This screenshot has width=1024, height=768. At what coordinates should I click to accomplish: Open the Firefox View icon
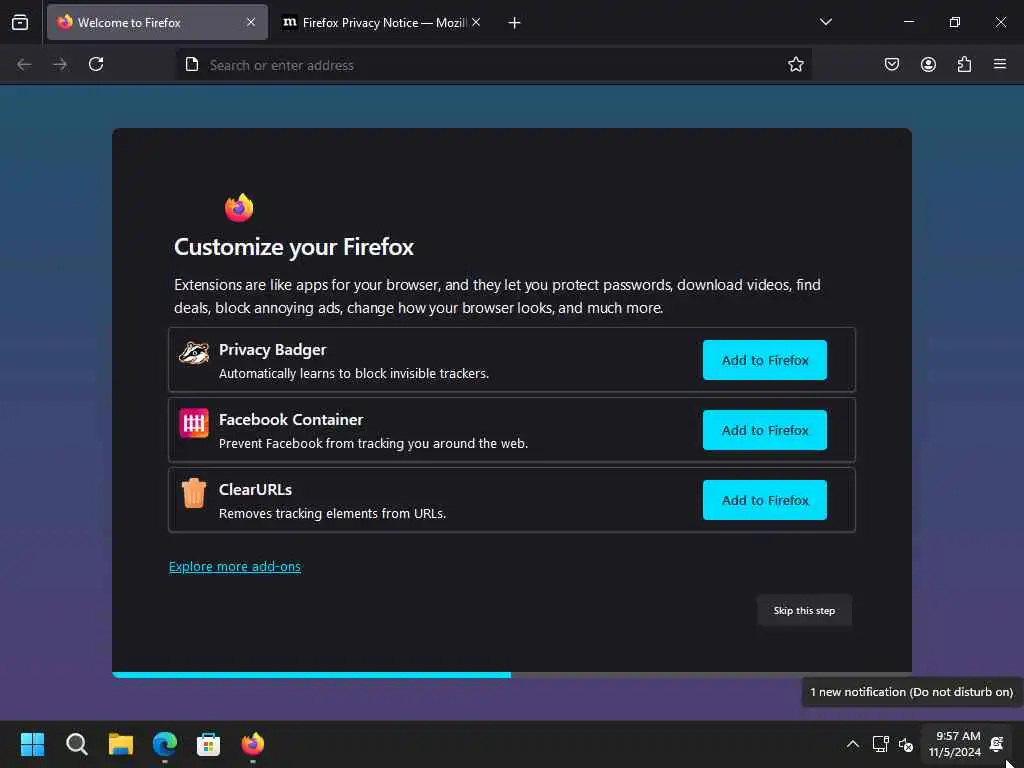[x=20, y=22]
